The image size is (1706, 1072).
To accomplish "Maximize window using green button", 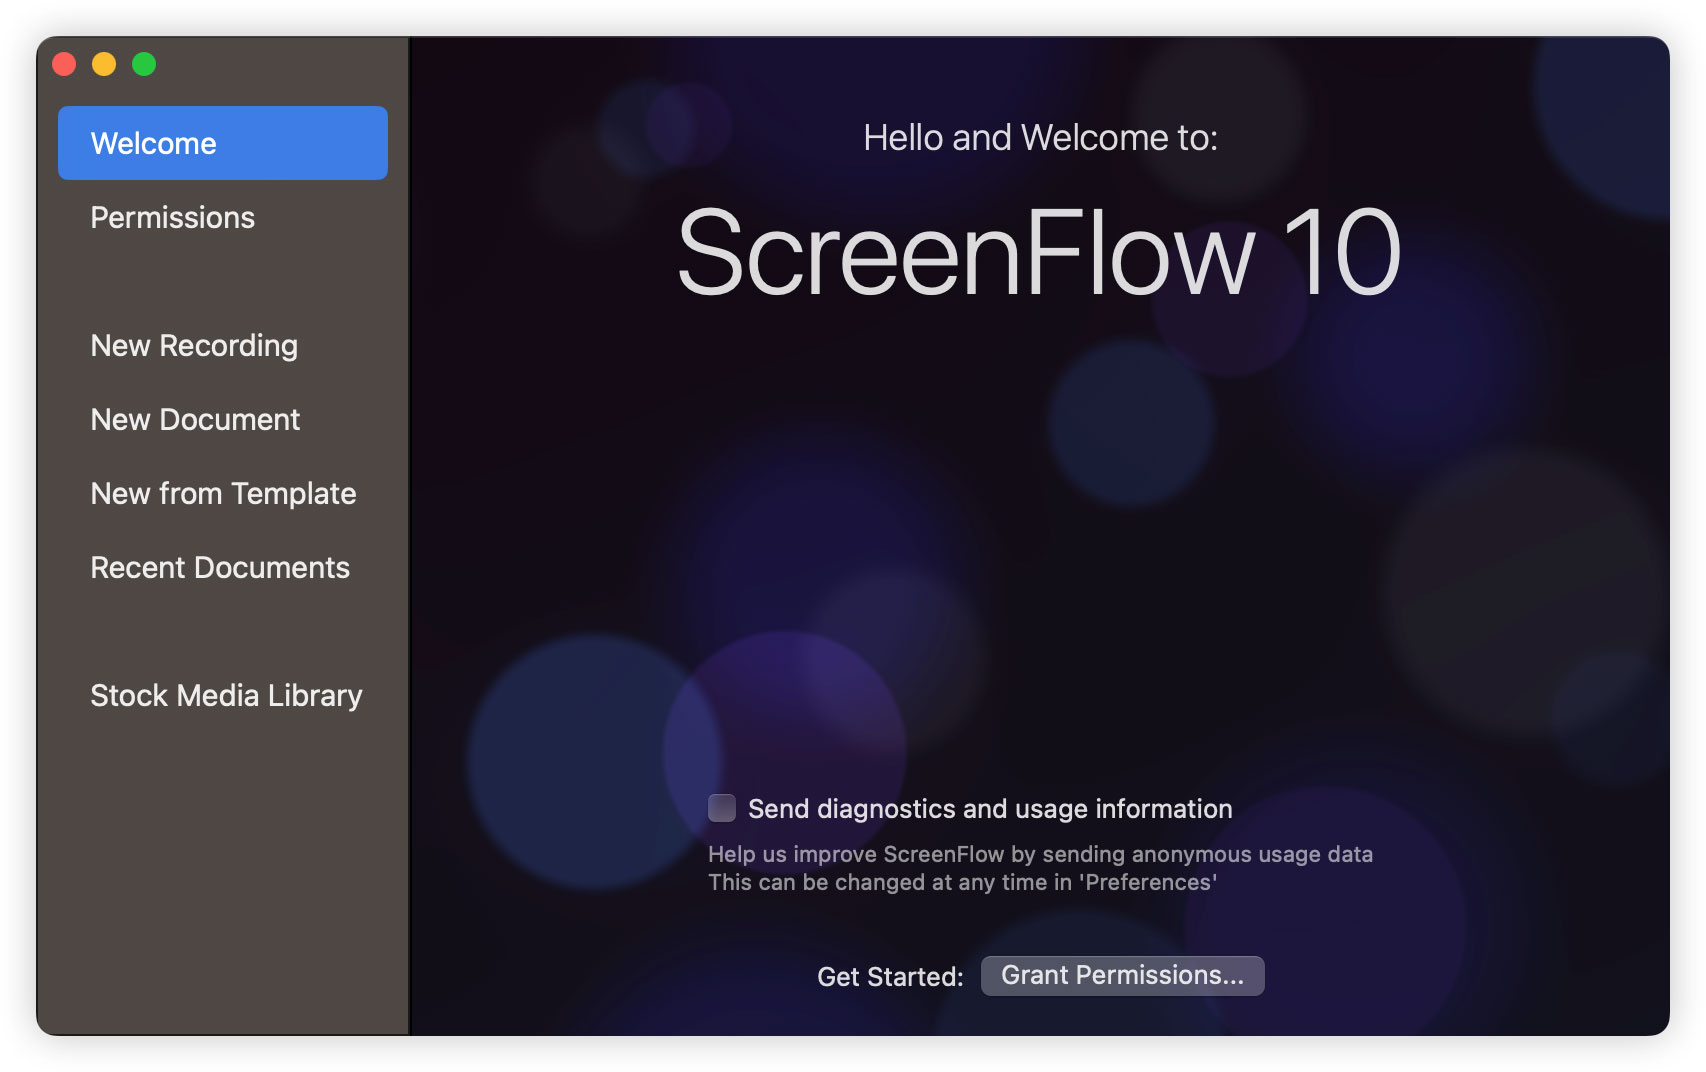I will [x=144, y=64].
